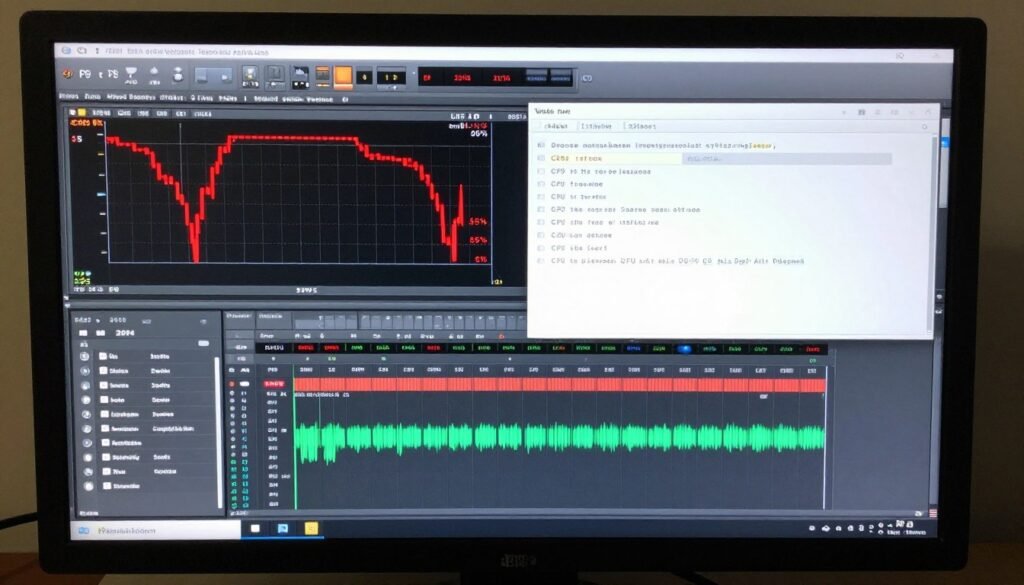Select the orange record-style icon in the top toolbar

pyautogui.click(x=341, y=76)
